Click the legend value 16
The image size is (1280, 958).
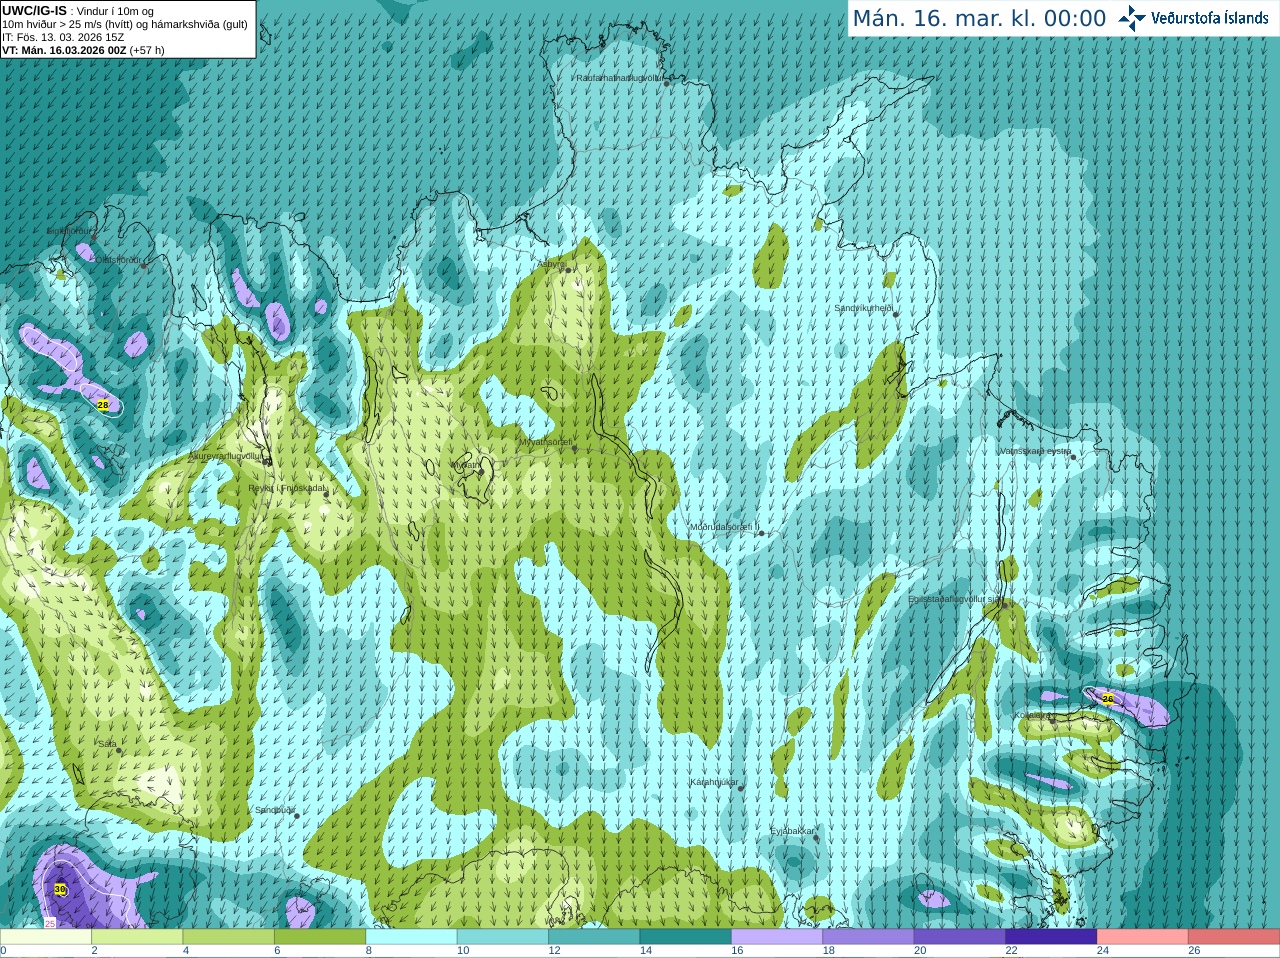tap(737, 951)
